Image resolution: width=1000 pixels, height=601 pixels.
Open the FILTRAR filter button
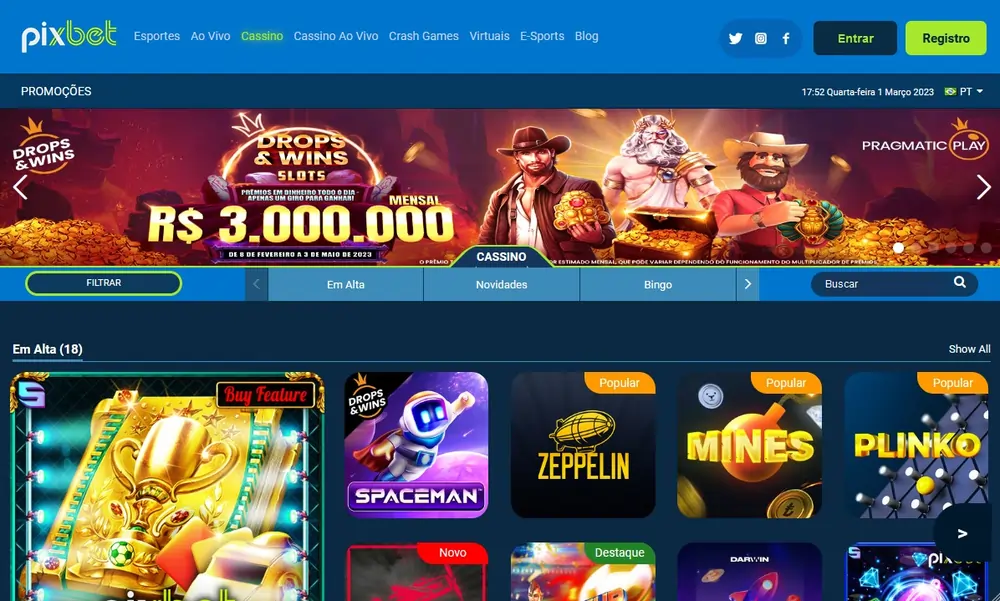103,283
